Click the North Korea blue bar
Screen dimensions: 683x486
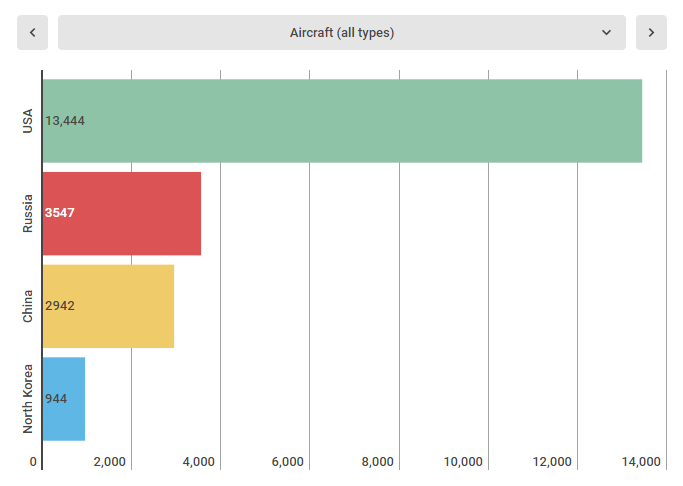[x=64, y=399]
